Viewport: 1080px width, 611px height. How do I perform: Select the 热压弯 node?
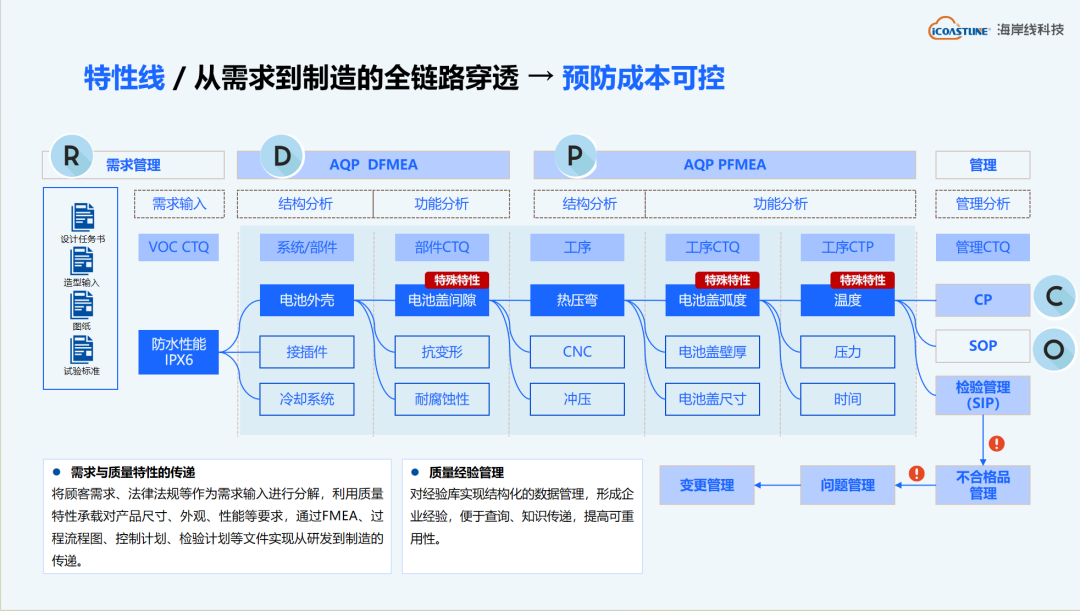[577, 300]
